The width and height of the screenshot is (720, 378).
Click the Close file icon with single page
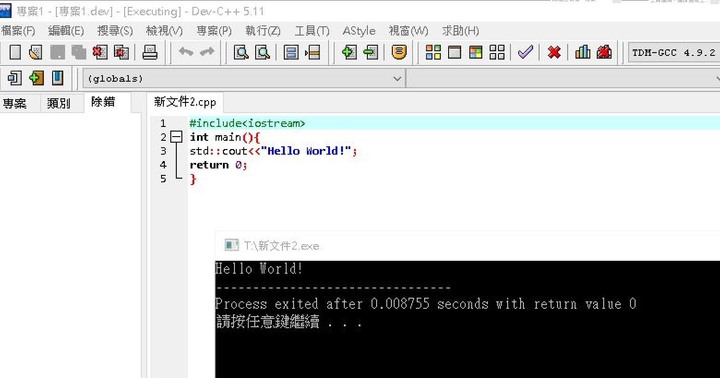(x=100, y=52)
